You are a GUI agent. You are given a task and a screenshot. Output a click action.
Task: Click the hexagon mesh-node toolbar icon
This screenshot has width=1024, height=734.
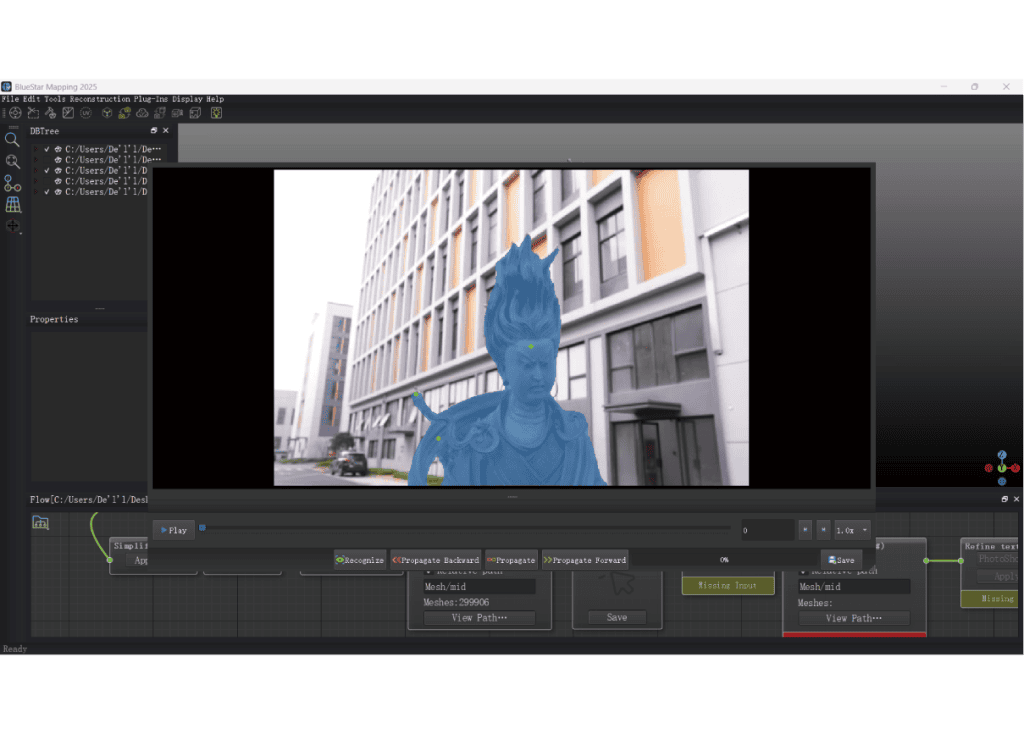coord(106,113)
